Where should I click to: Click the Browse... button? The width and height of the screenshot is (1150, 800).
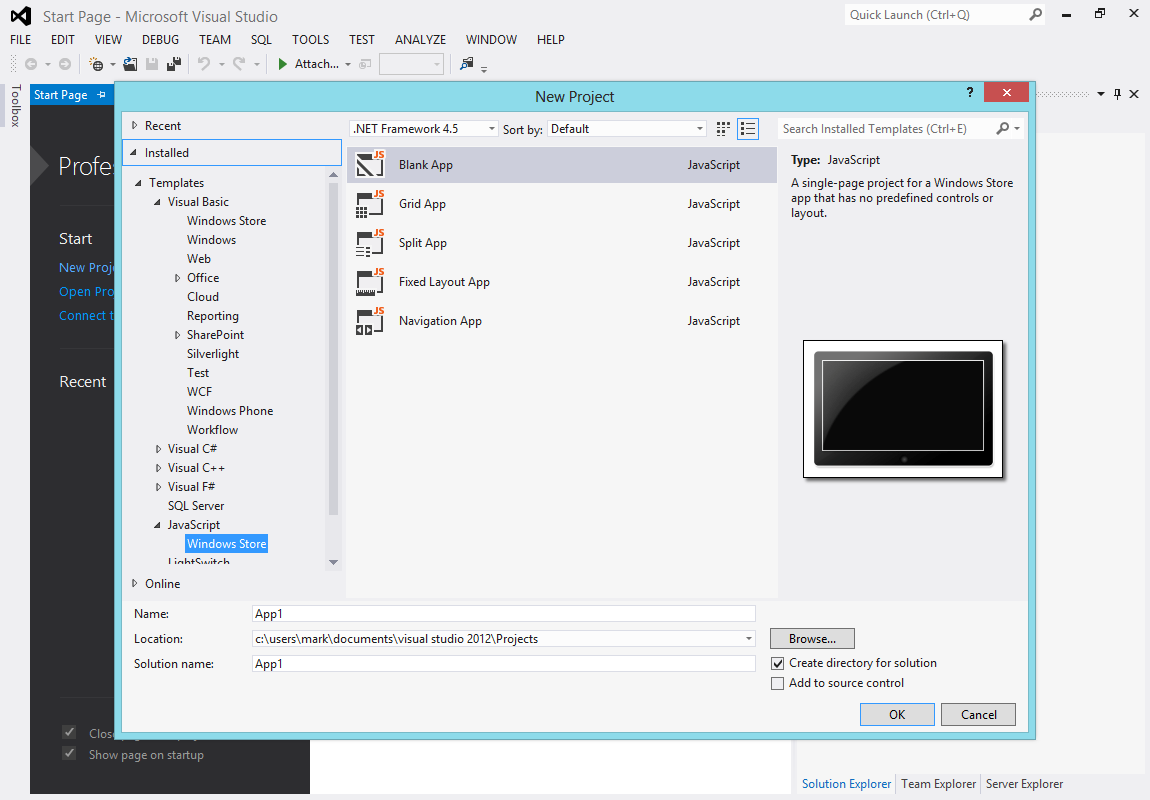[x=812, y=639]
